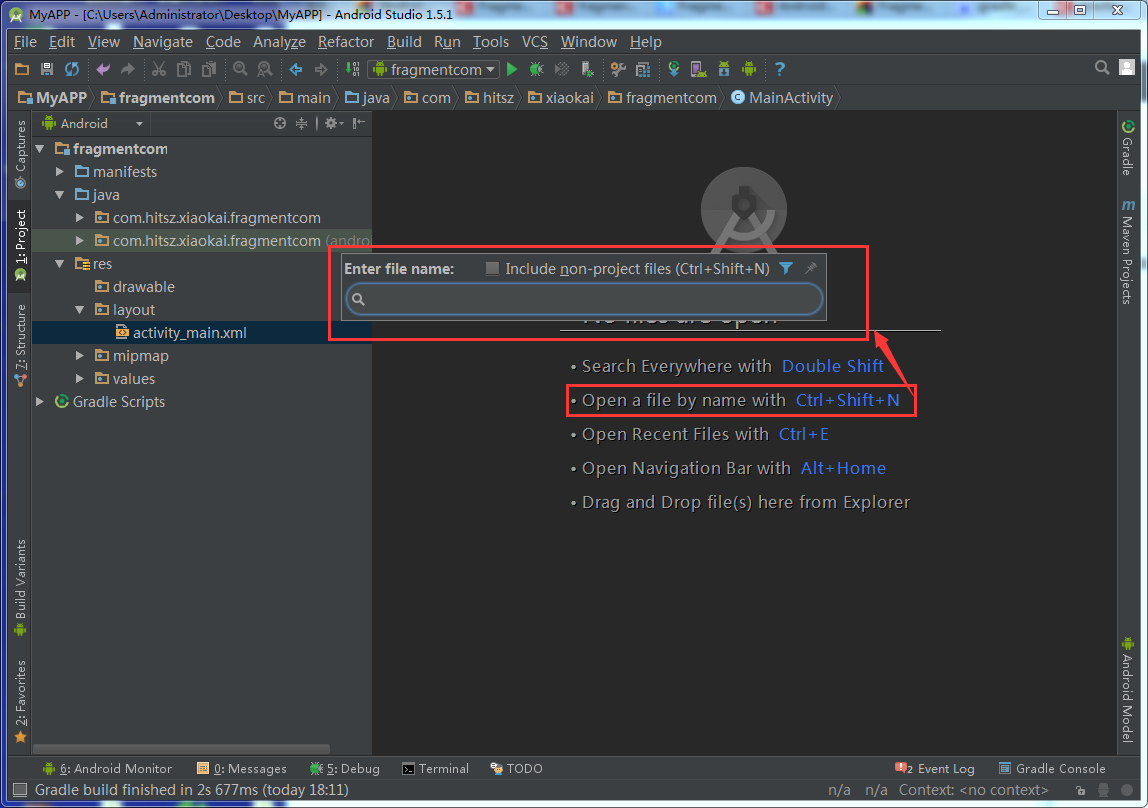This screenshot has height=808, width=1148.
Task: Open the fragmentcom run configuration dropdown
Action: tap(435, 69)
